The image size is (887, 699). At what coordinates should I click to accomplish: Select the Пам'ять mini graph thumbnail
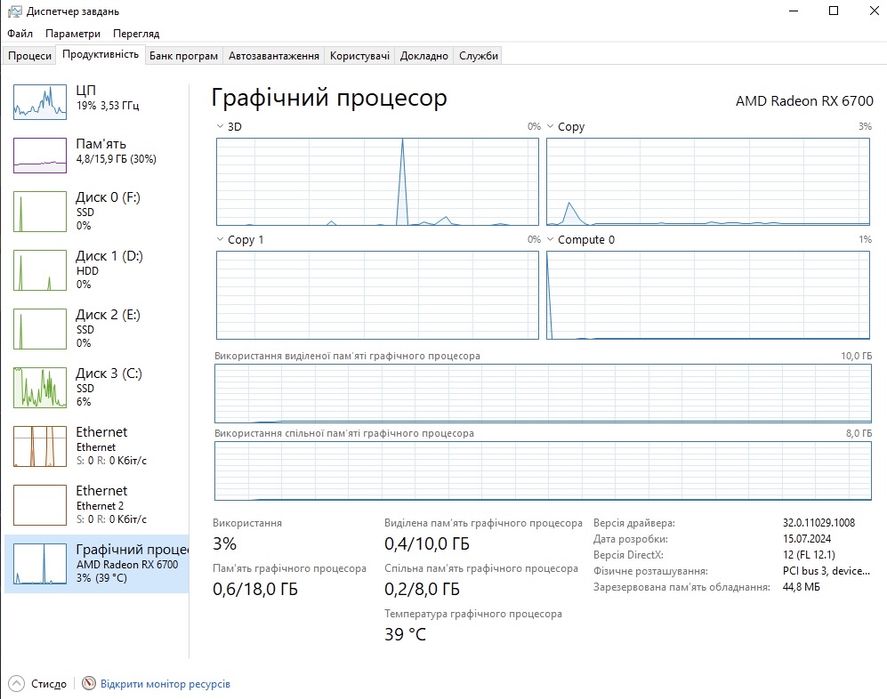pyautogui.click(x=40, y=154)
